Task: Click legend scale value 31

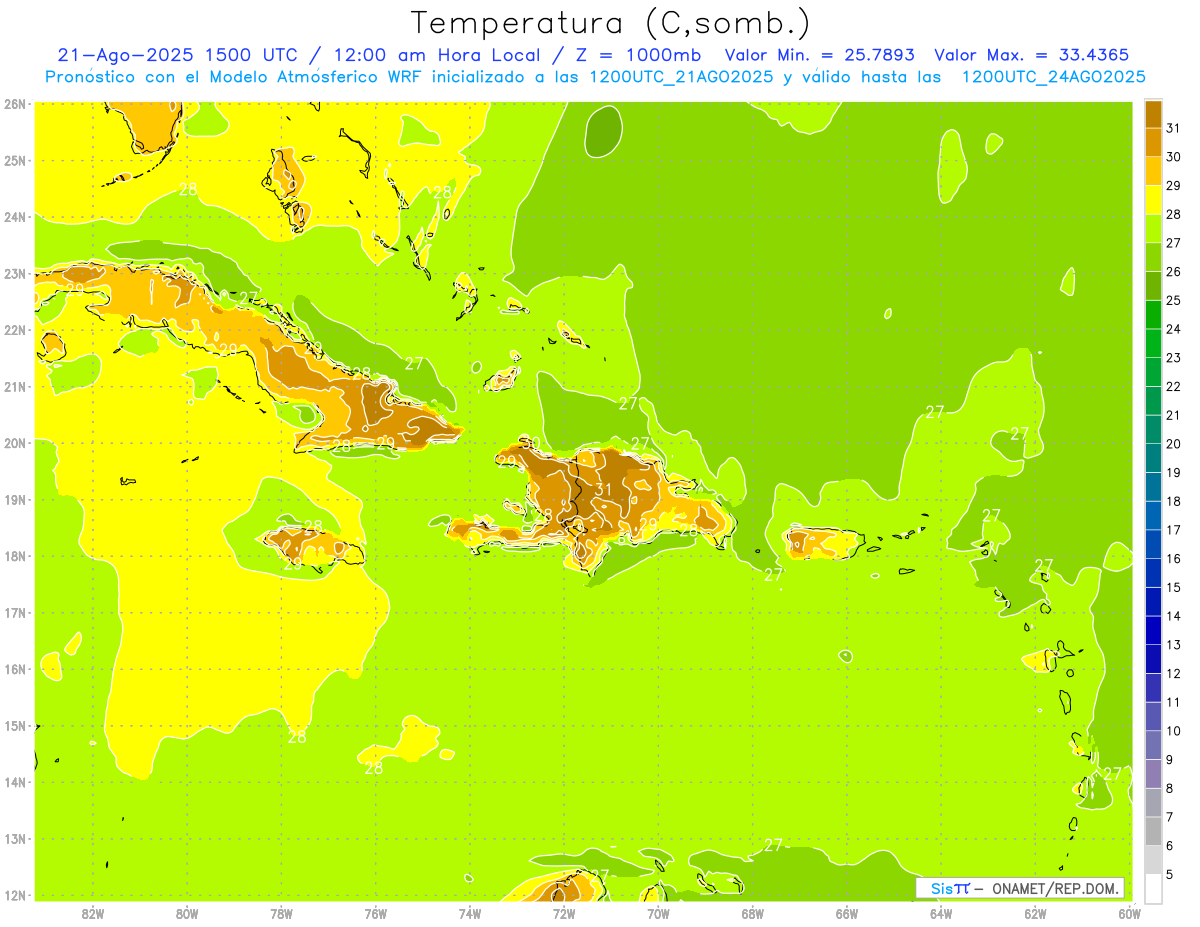Action: coord(1173,128)
